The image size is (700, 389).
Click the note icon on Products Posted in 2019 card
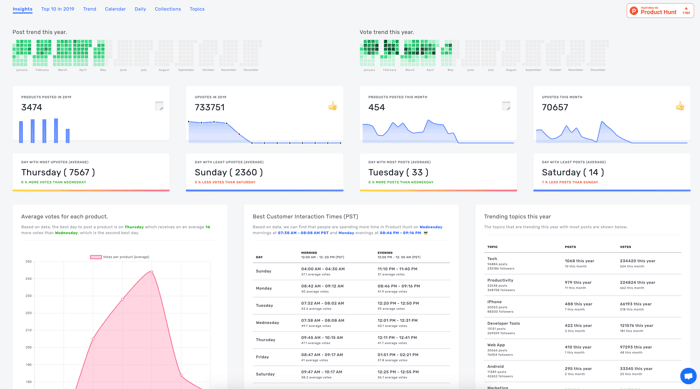[x=159, y=106]
